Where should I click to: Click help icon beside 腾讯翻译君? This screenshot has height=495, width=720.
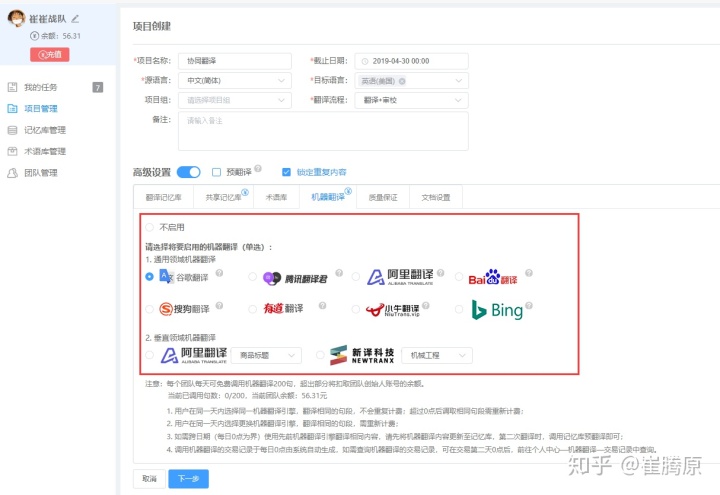(x=339, y=273)
